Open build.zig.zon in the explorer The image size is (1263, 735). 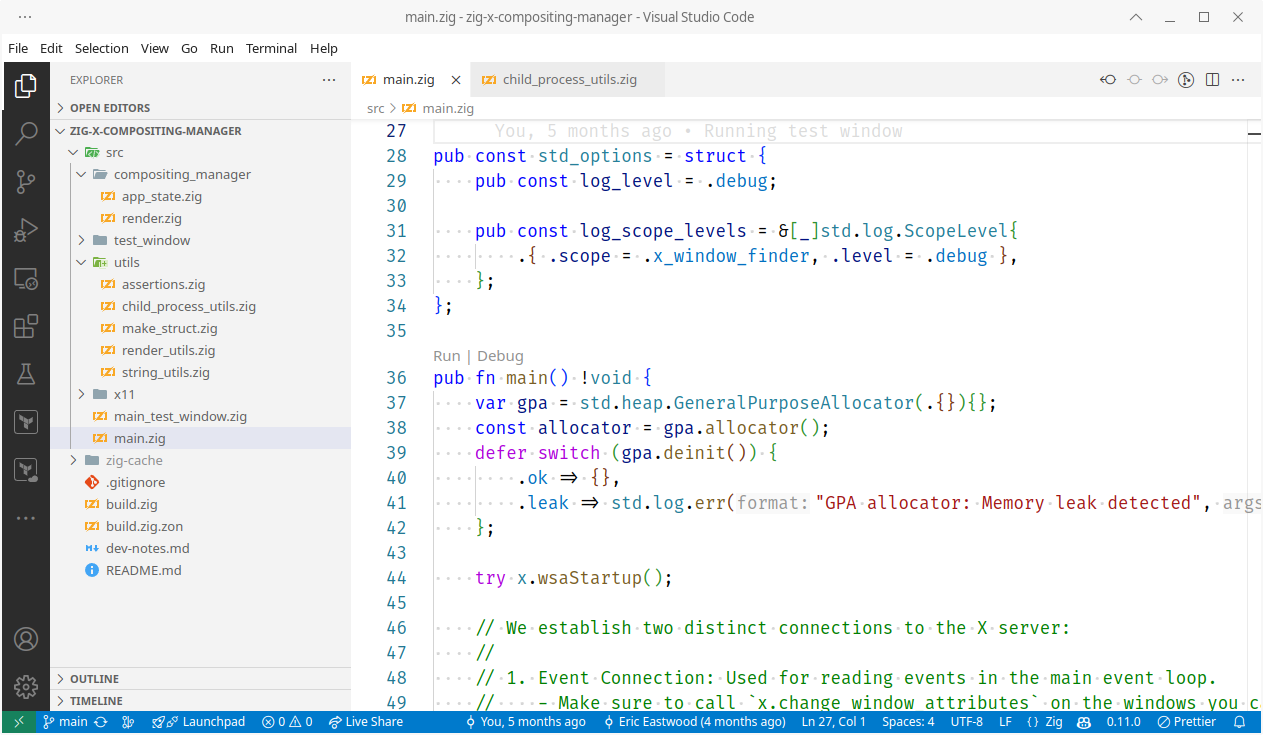coord(200,527)
